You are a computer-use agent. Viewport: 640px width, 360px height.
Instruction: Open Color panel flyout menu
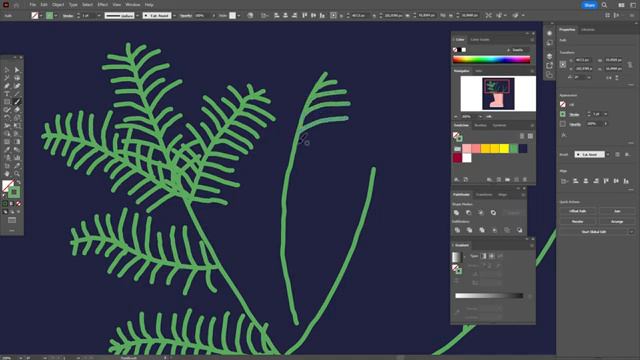pyautogui.click(x=532, y=40)
